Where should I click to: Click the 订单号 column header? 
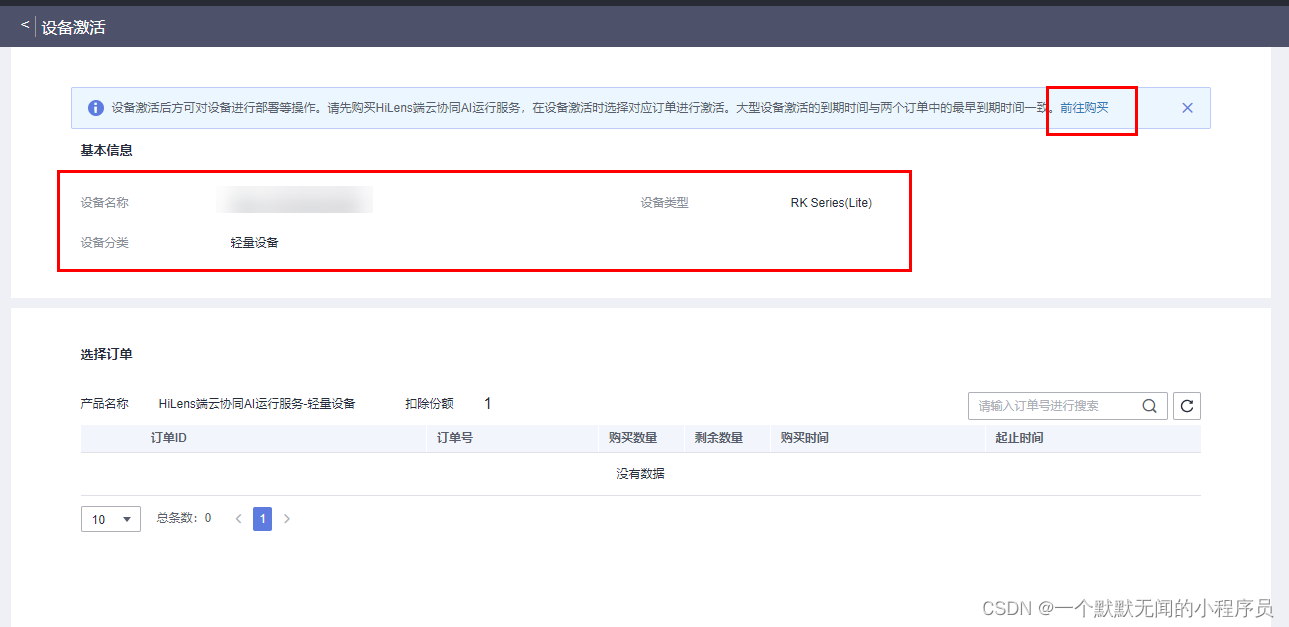(459, 437)
